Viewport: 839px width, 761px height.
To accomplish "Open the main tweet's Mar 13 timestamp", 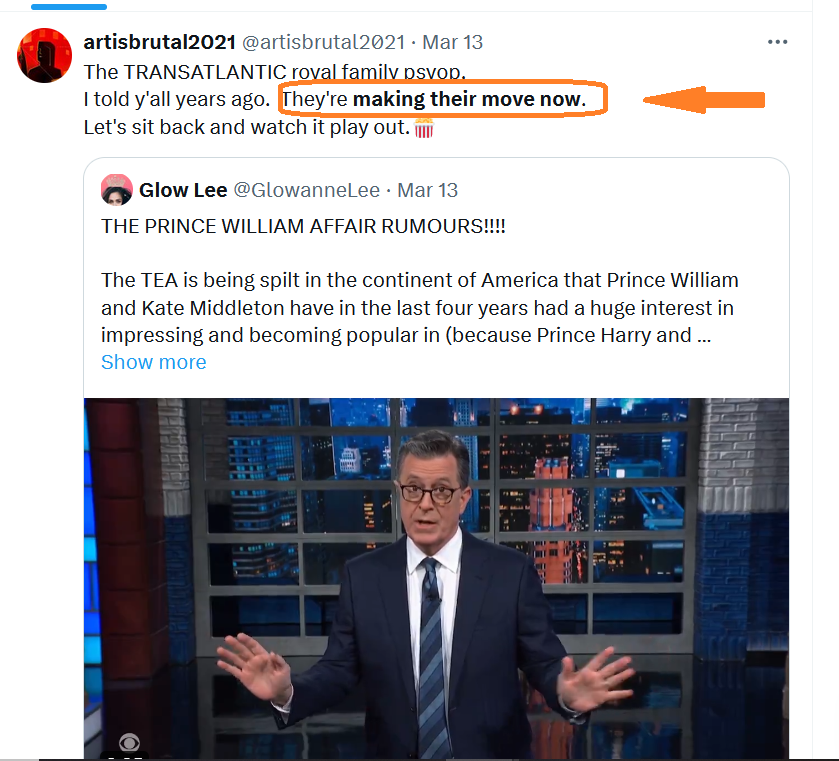I will click(x=453, y=42).
